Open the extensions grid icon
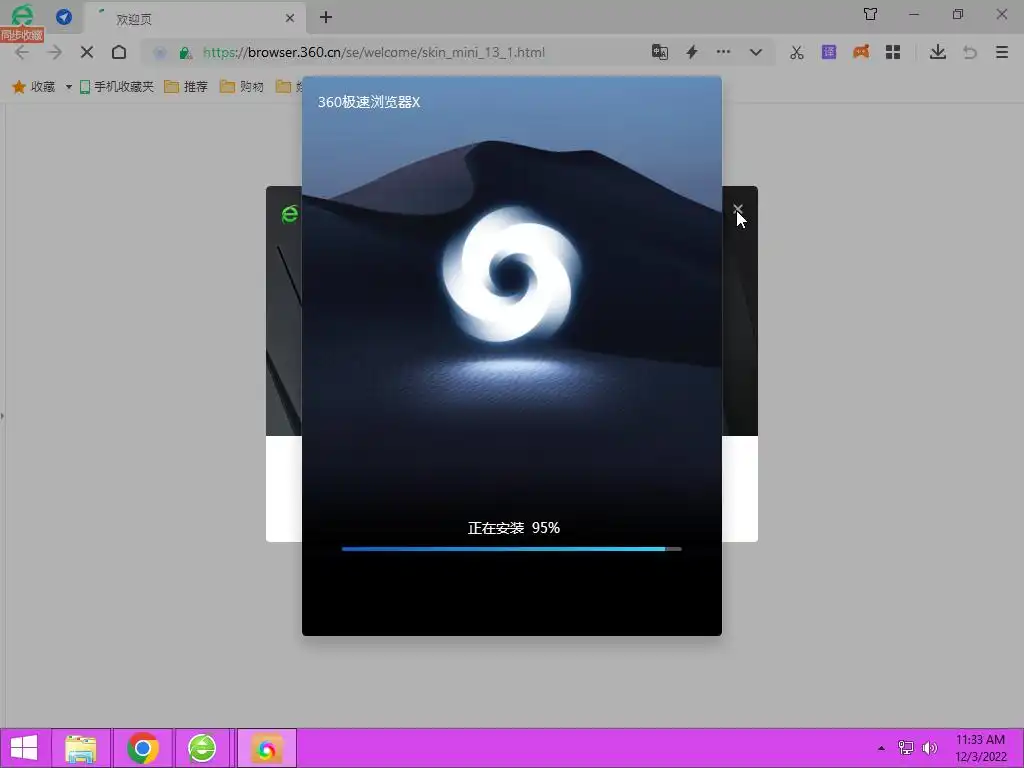Screen dimensions: 1024x768 coord(893,52)
